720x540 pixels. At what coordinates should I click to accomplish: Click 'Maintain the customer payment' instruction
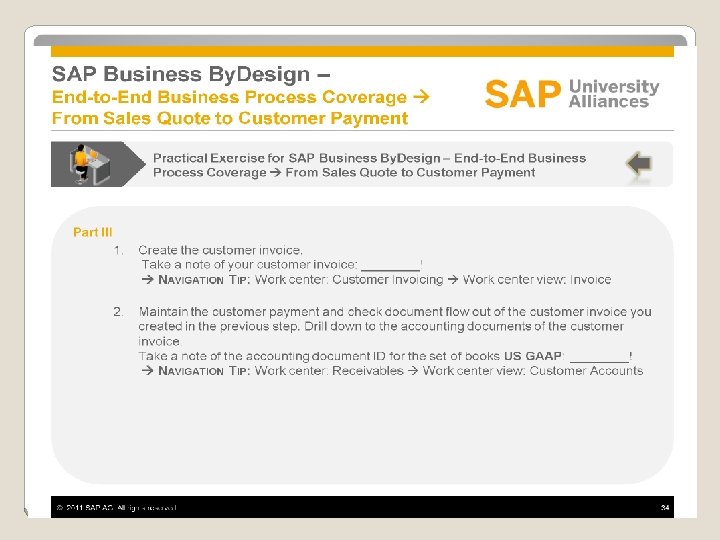click(x=395, y=326)
